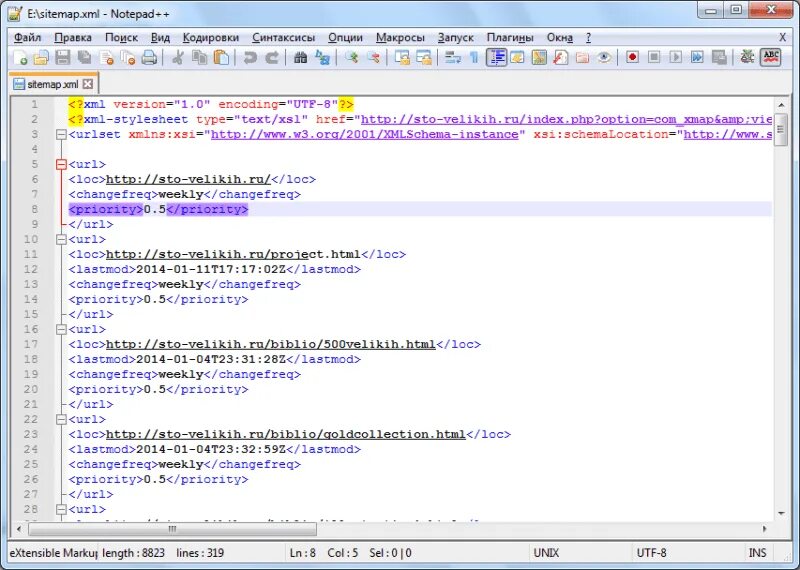This screenshot has width=800, height=570.
Task: Open Find with the binoculars icon
Action: [301, 57]
